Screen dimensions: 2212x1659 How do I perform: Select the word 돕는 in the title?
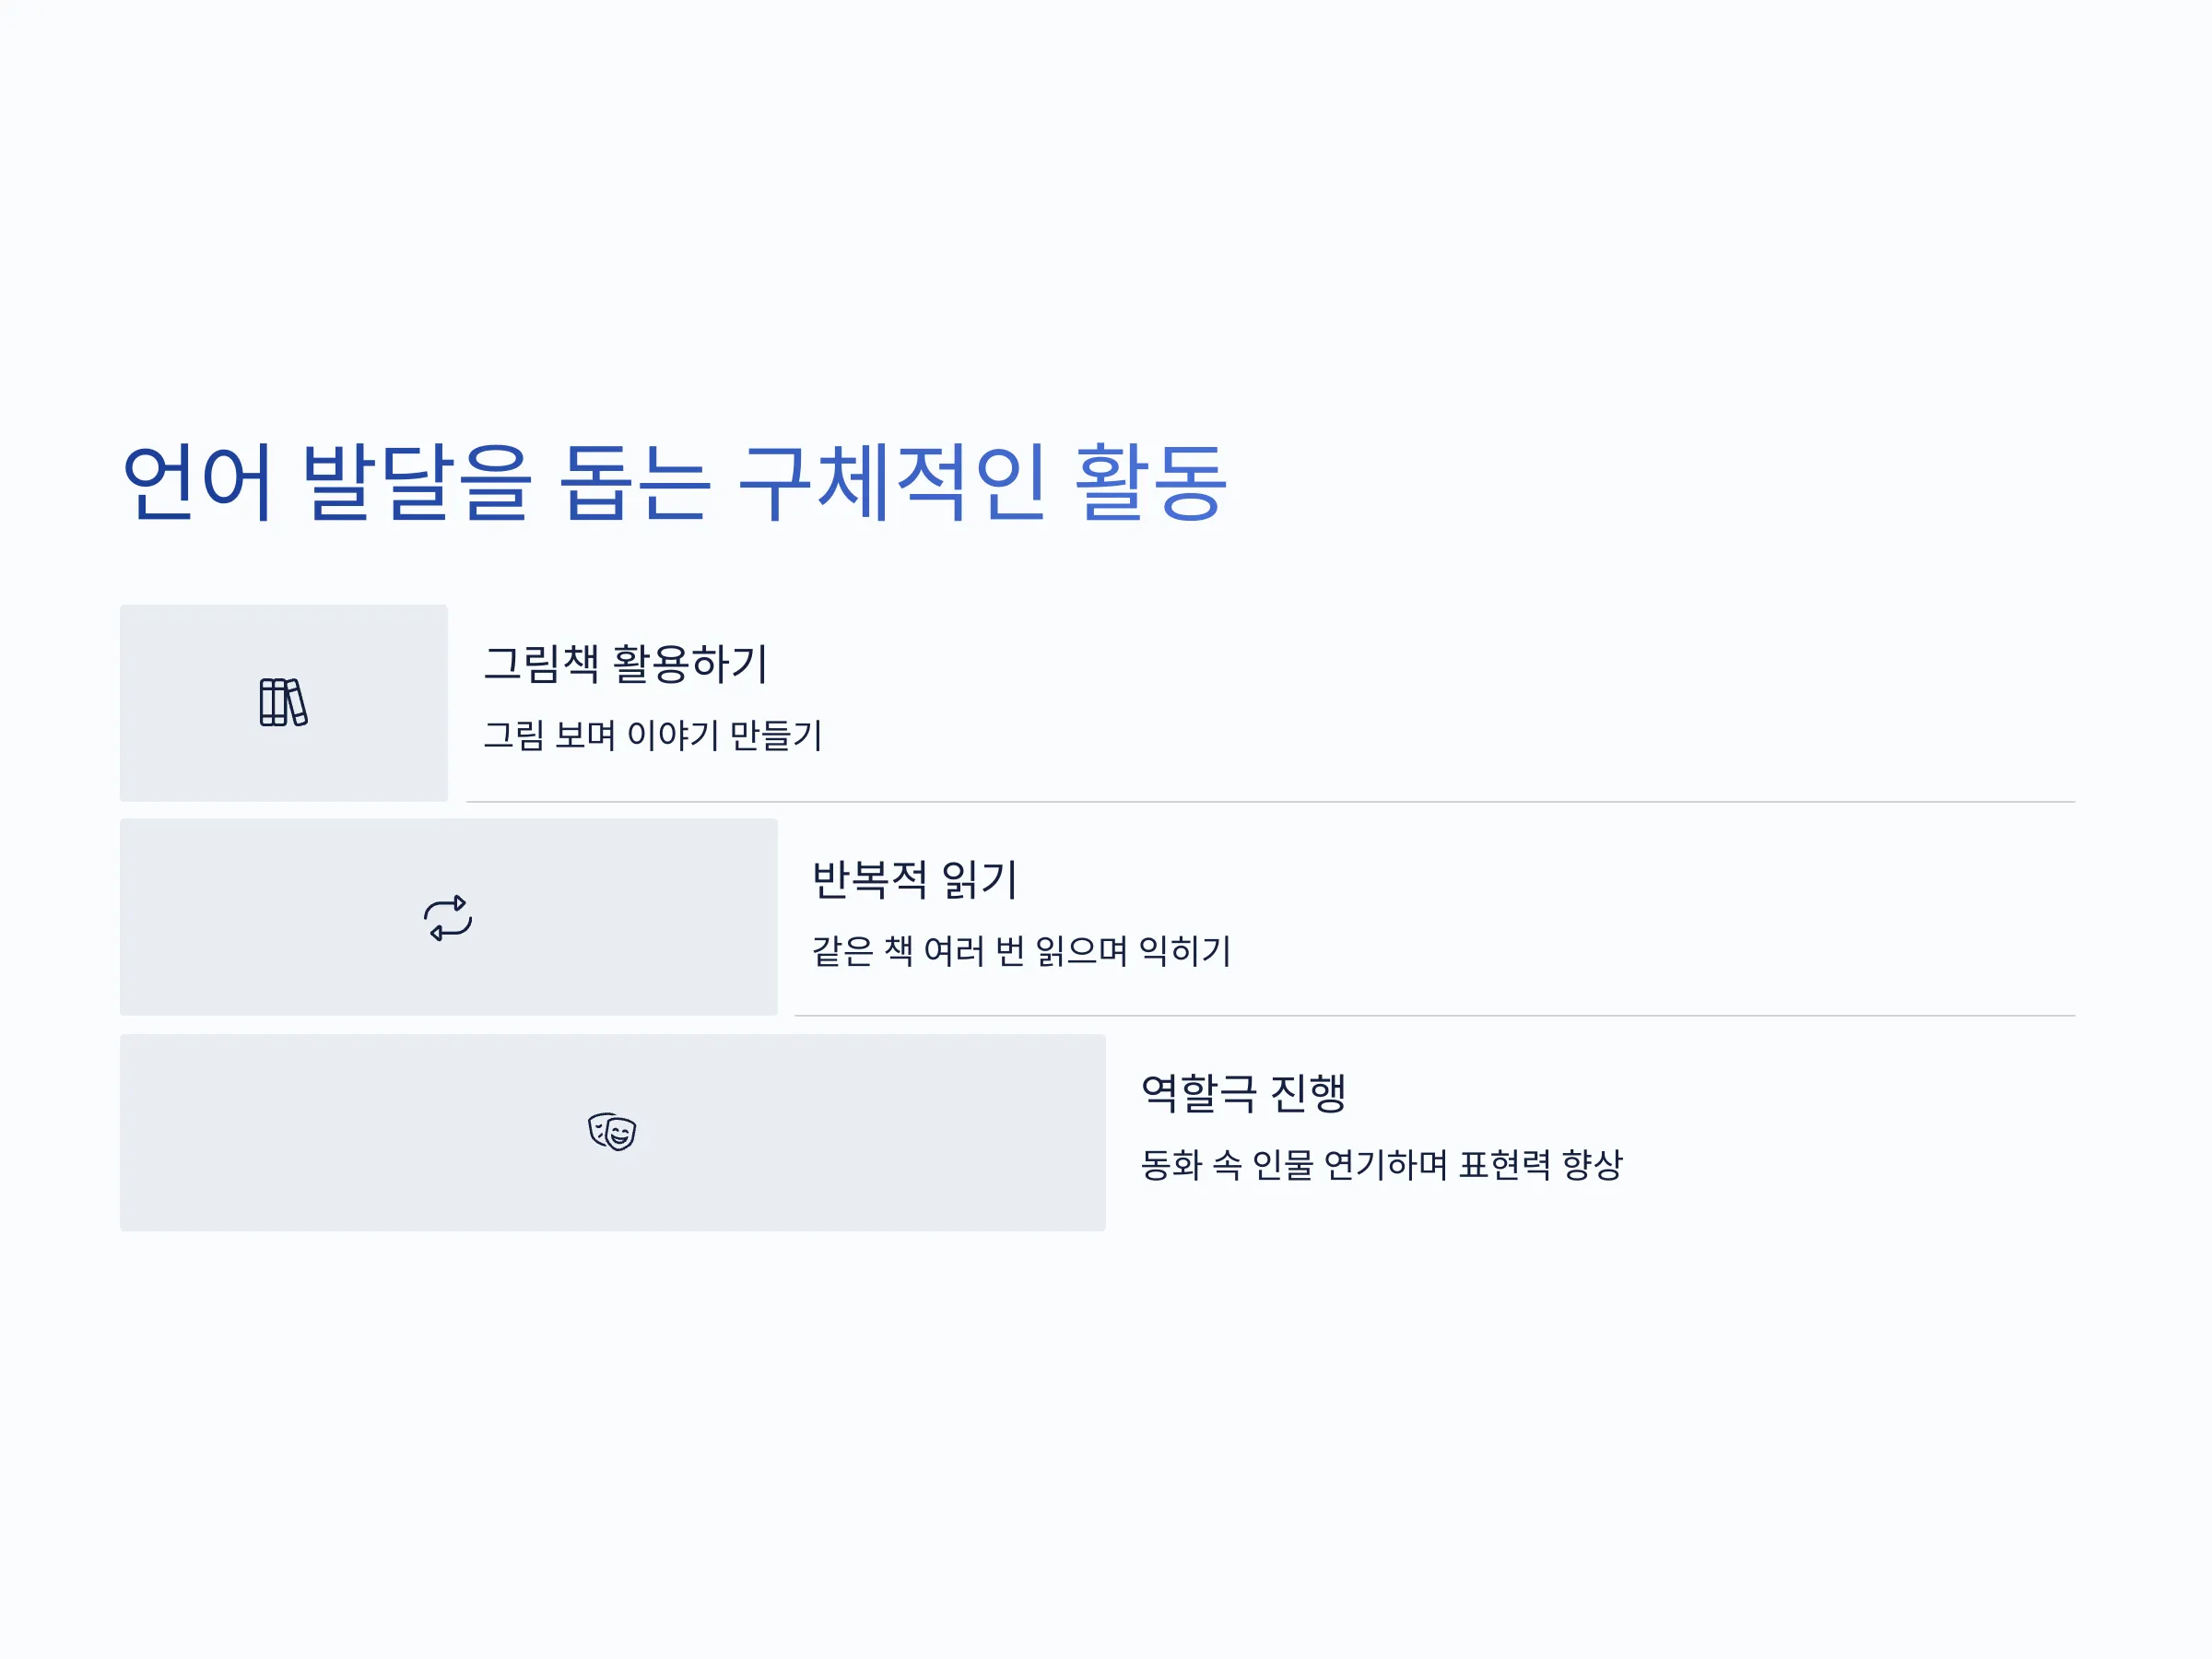tap(636, 482)
